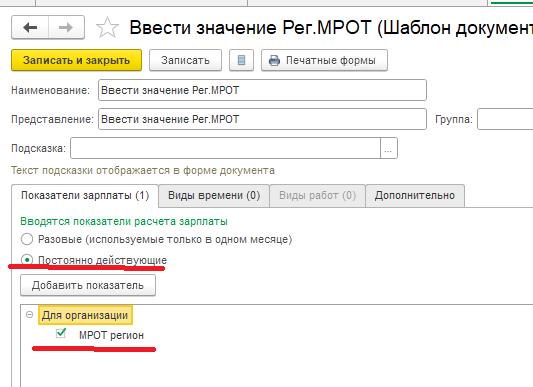
Task: Switch to Показатели зарплаты (1) tab
Action: click(85, 196)
